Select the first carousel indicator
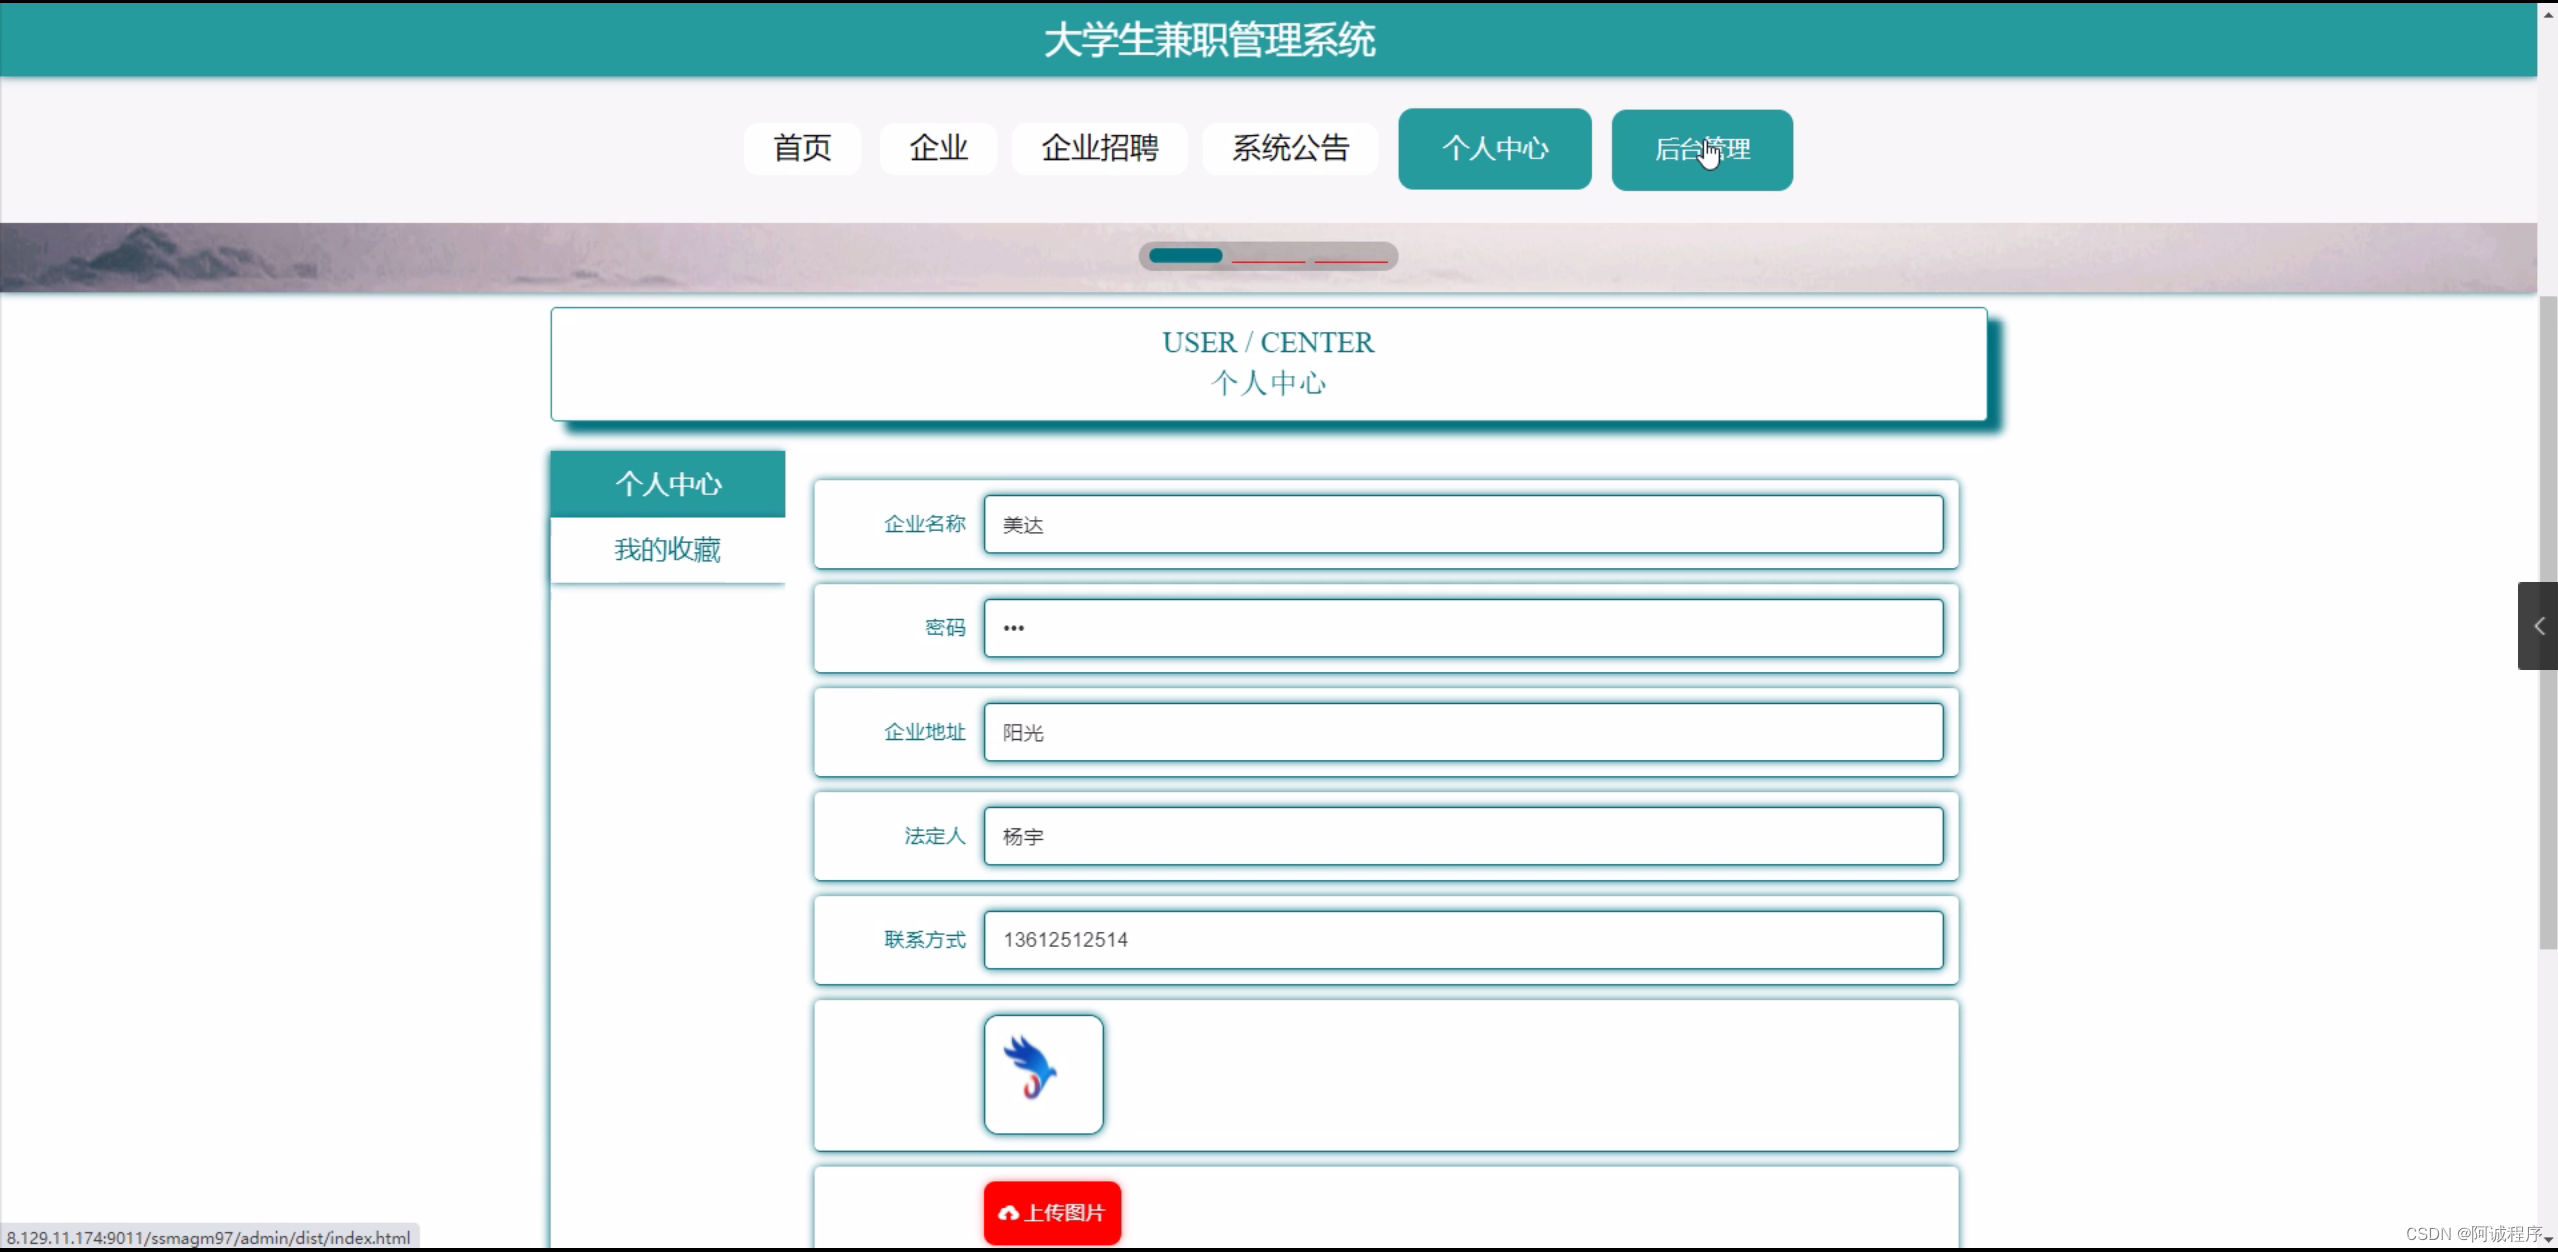Viewport: 2558px width, 1252px height. click(1185, 256)
